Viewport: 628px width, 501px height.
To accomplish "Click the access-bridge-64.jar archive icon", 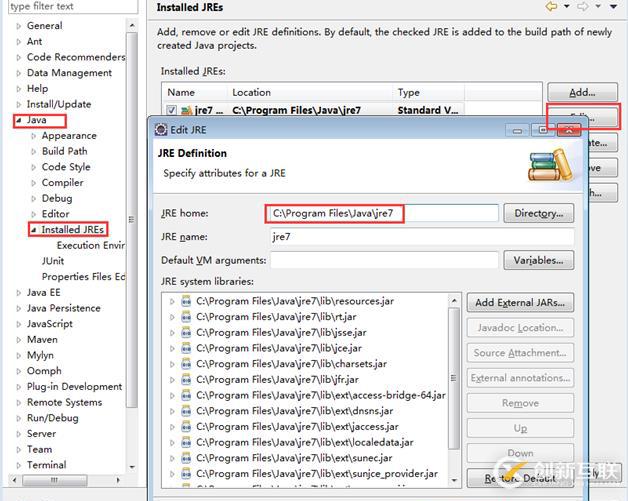I will click(186, 395).
